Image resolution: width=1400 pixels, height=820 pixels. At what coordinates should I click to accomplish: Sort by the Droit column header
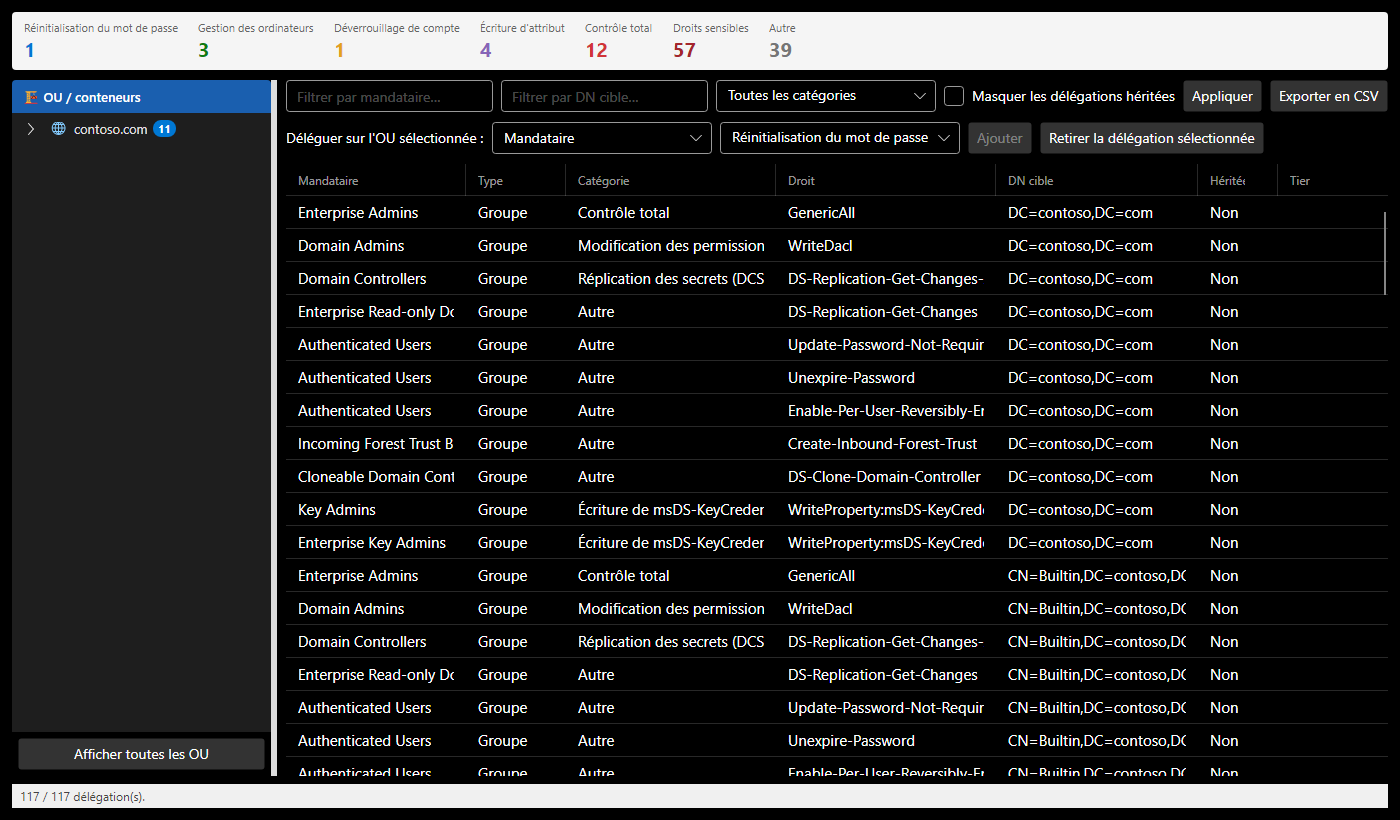[x=886, y=181]
